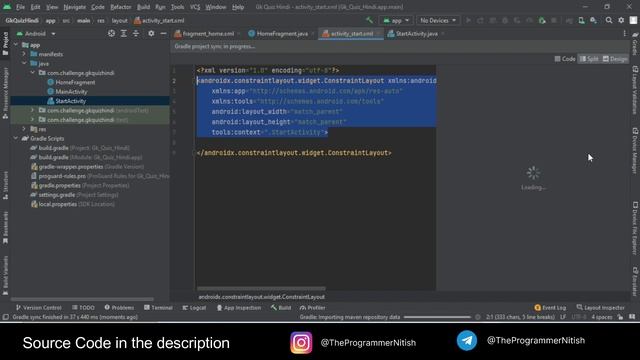Screen dimensions: 640x360
Task: Click the layout breadcrumb in navigation bar
Action: tap(119, 20)
